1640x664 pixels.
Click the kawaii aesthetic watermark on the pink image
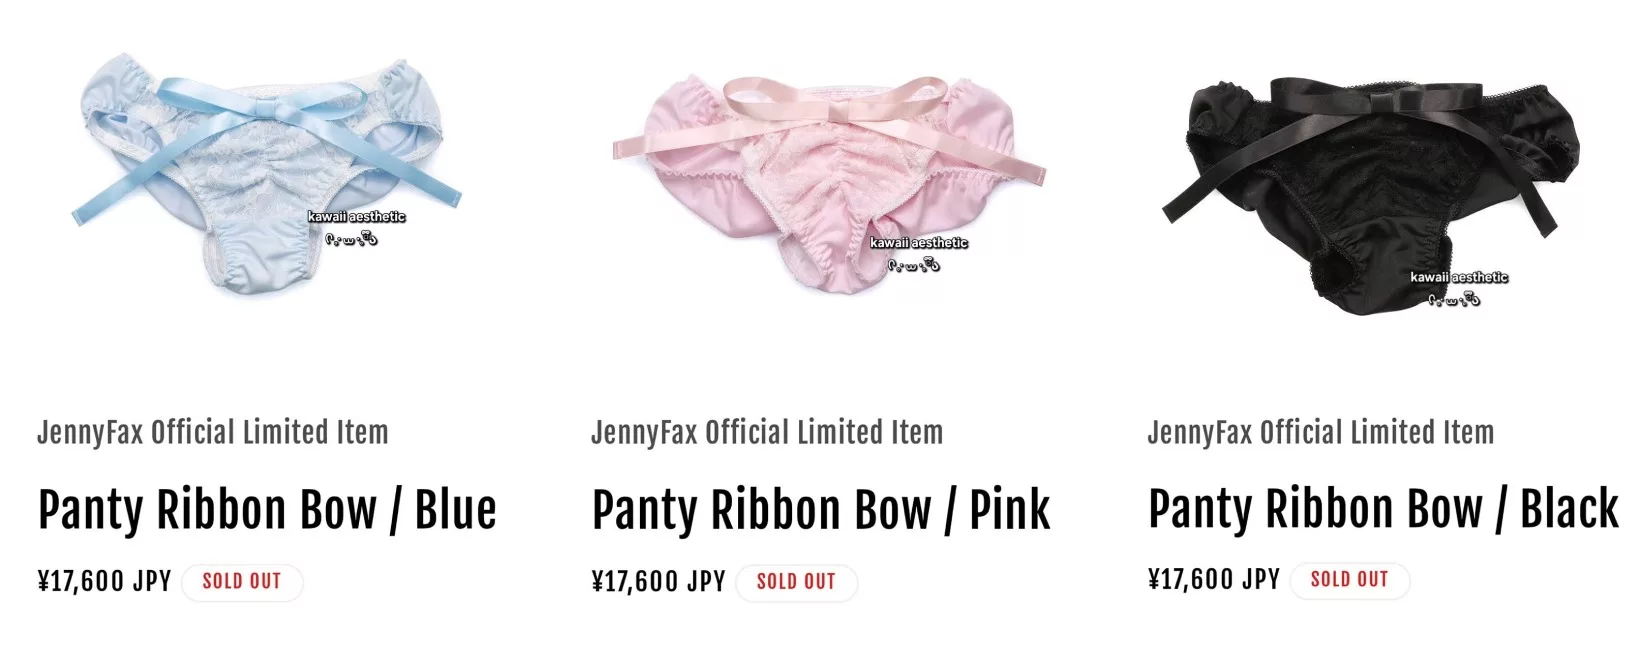point(919,243)
